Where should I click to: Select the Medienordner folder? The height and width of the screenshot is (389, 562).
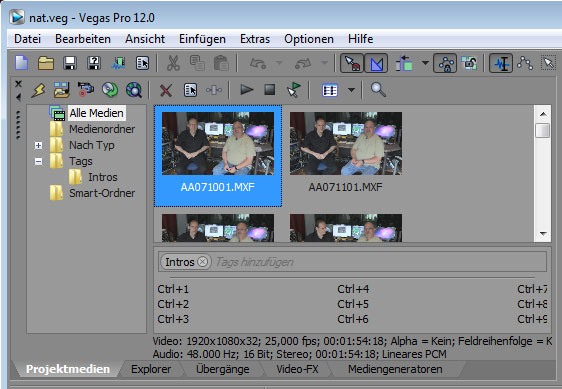pos(102,129)
